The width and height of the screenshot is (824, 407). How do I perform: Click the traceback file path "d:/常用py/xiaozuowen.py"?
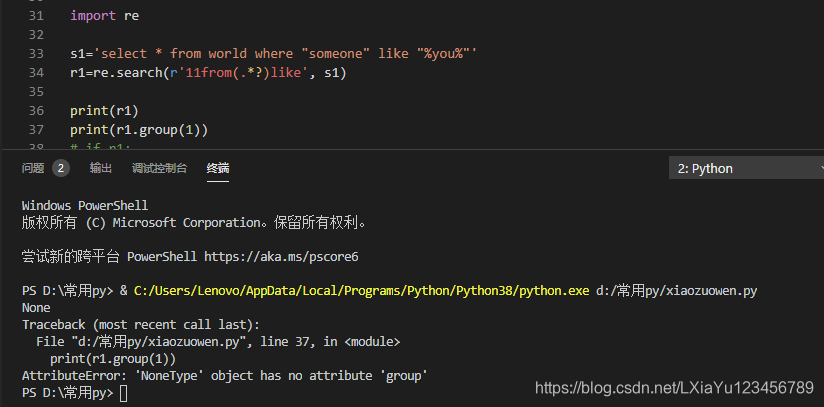click(x=159, y=342)
